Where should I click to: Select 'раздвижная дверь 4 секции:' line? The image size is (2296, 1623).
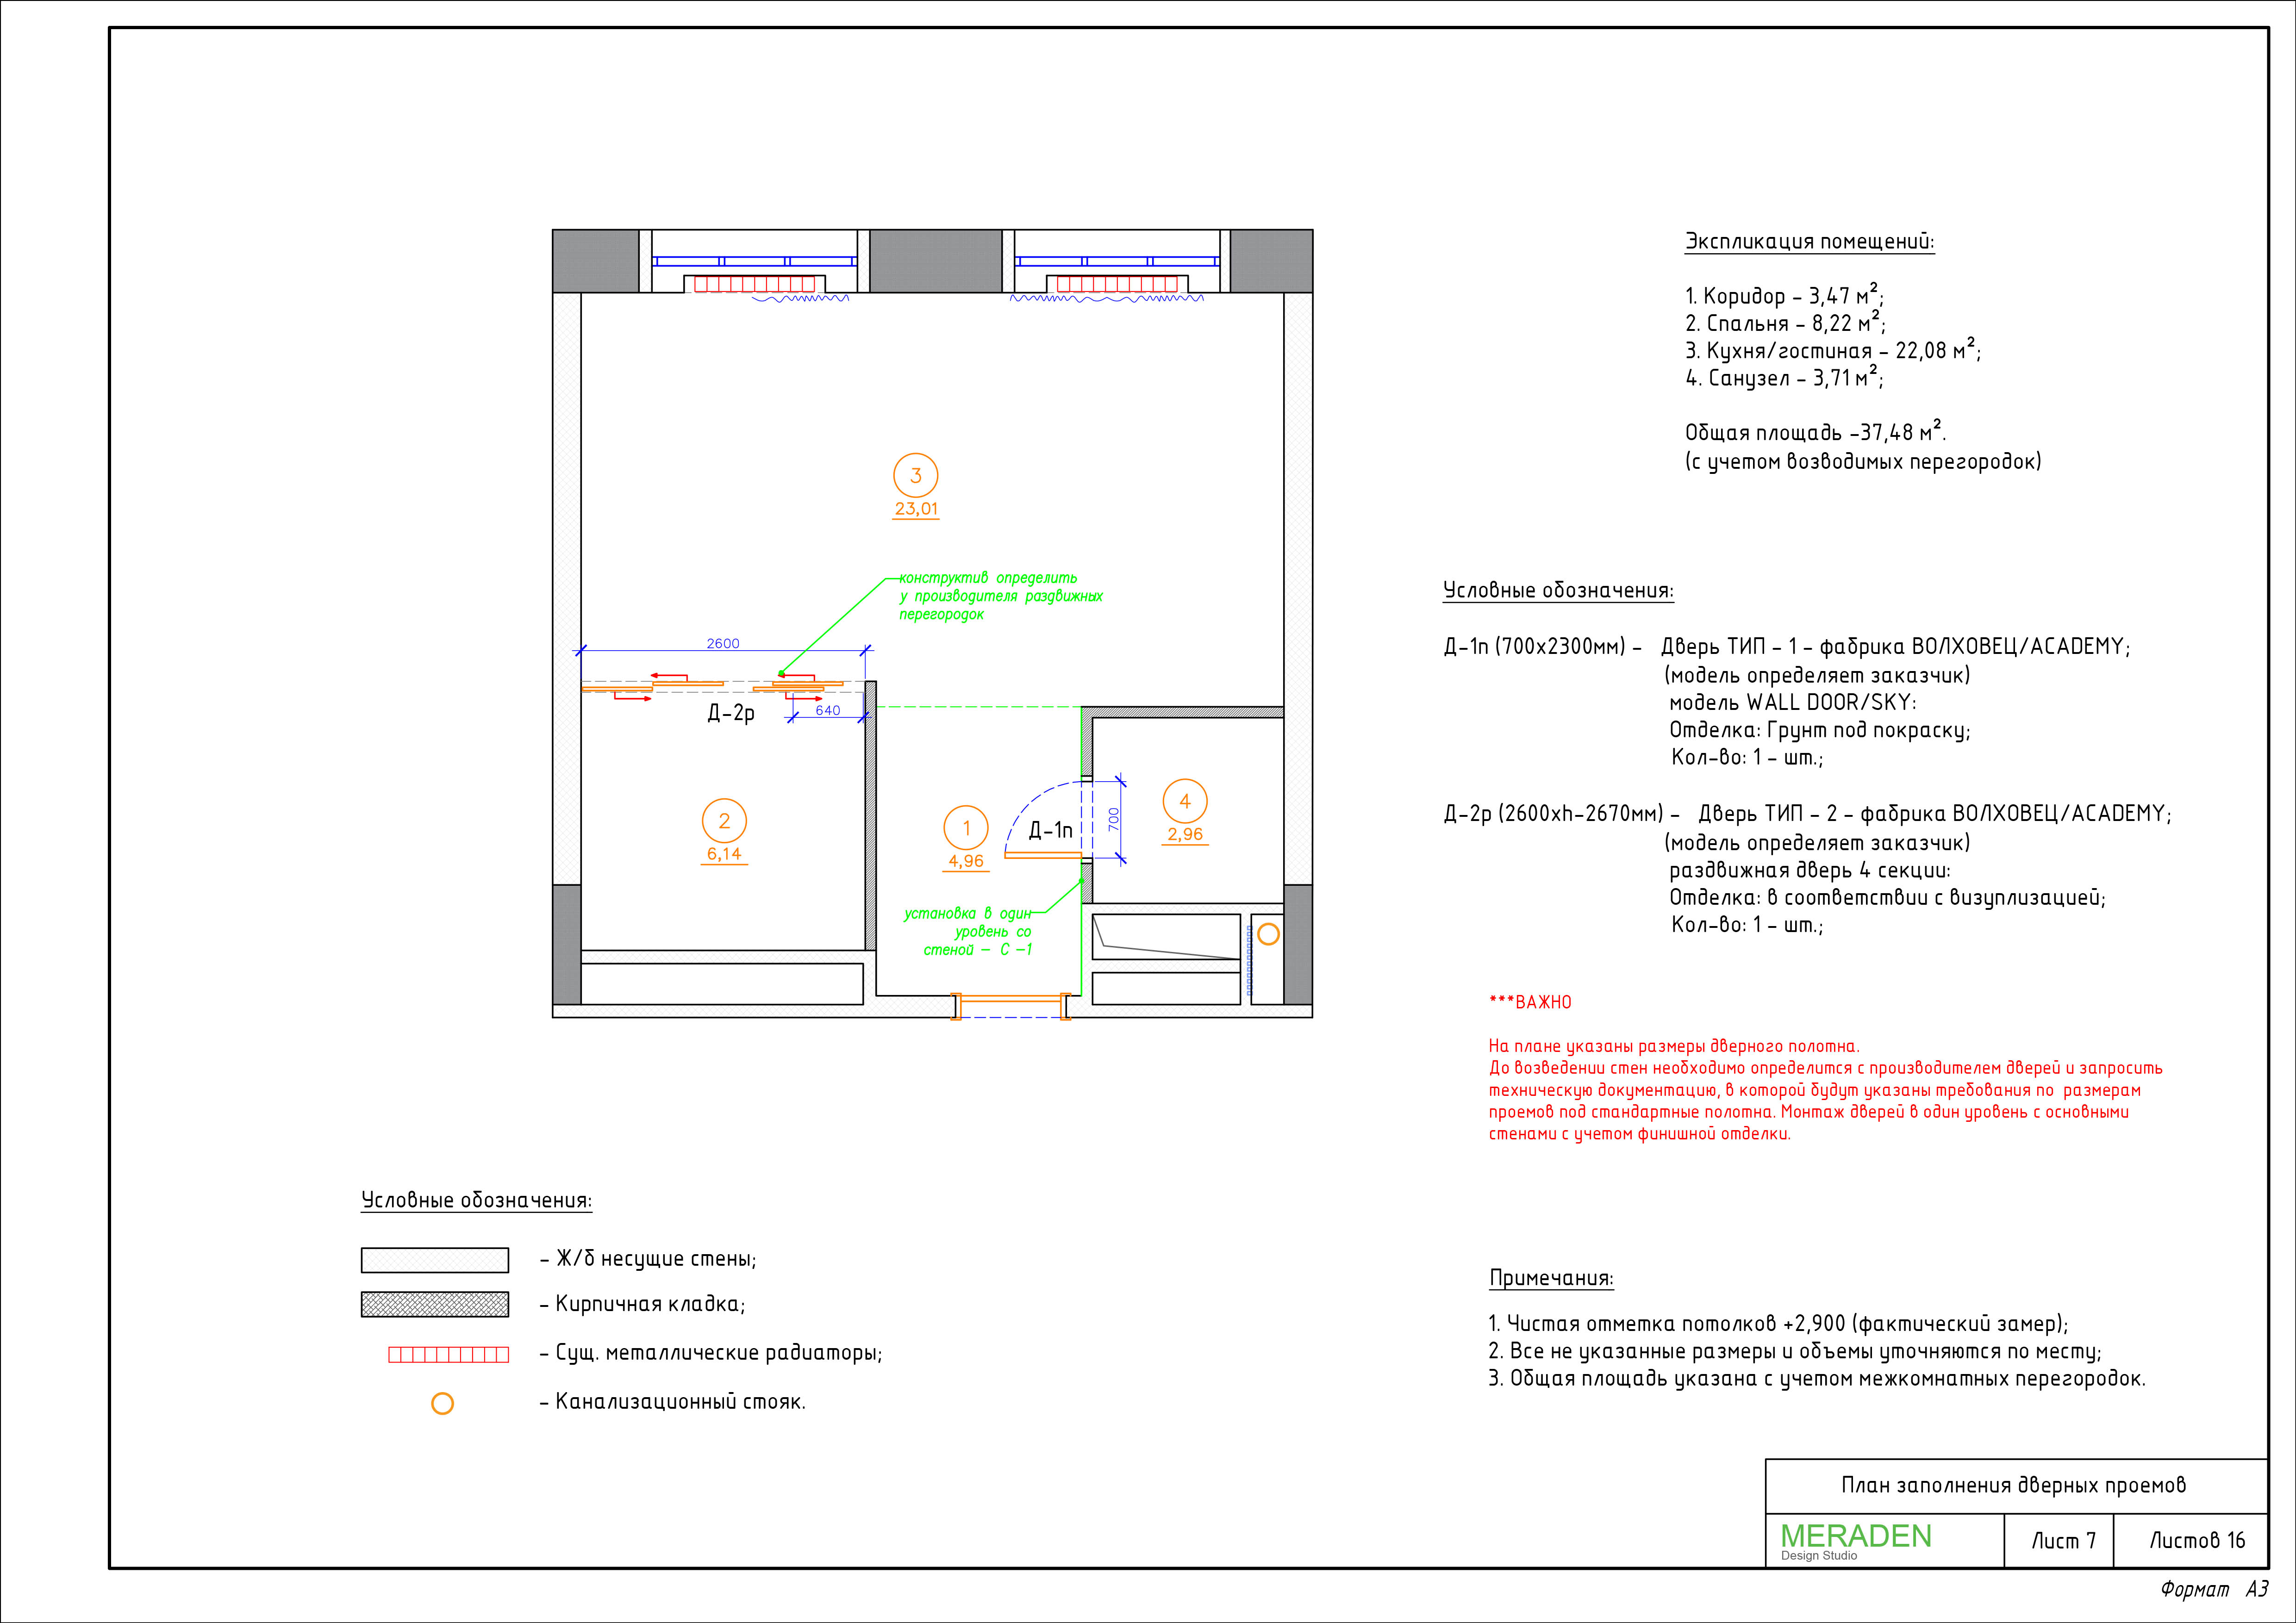click(1810, 870)
